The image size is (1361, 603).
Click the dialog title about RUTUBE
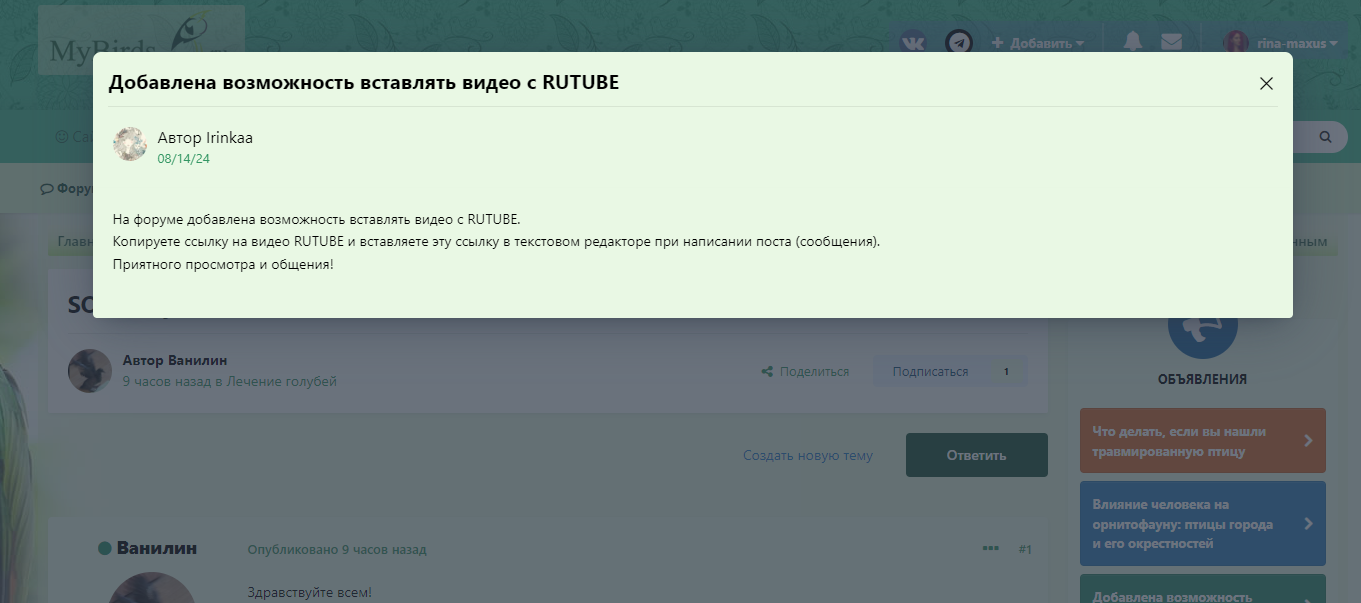(364, 83)
